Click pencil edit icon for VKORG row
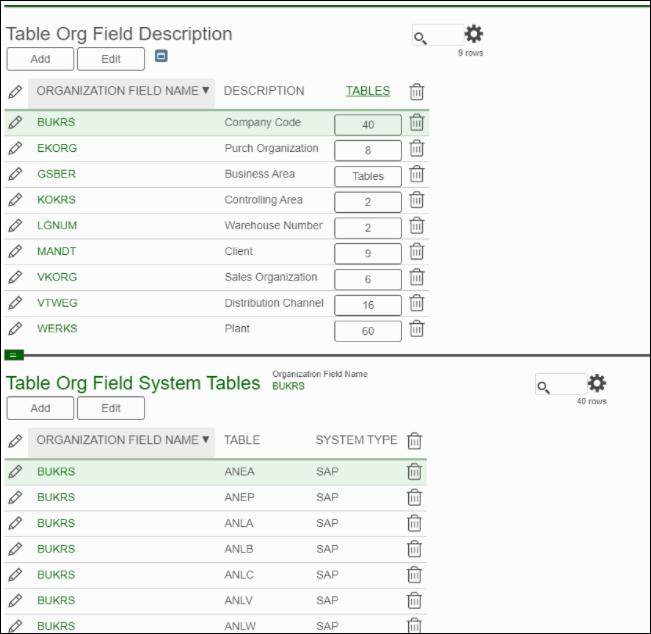The height and width of the screenshot is (634, 651). [x=15, y=277]
